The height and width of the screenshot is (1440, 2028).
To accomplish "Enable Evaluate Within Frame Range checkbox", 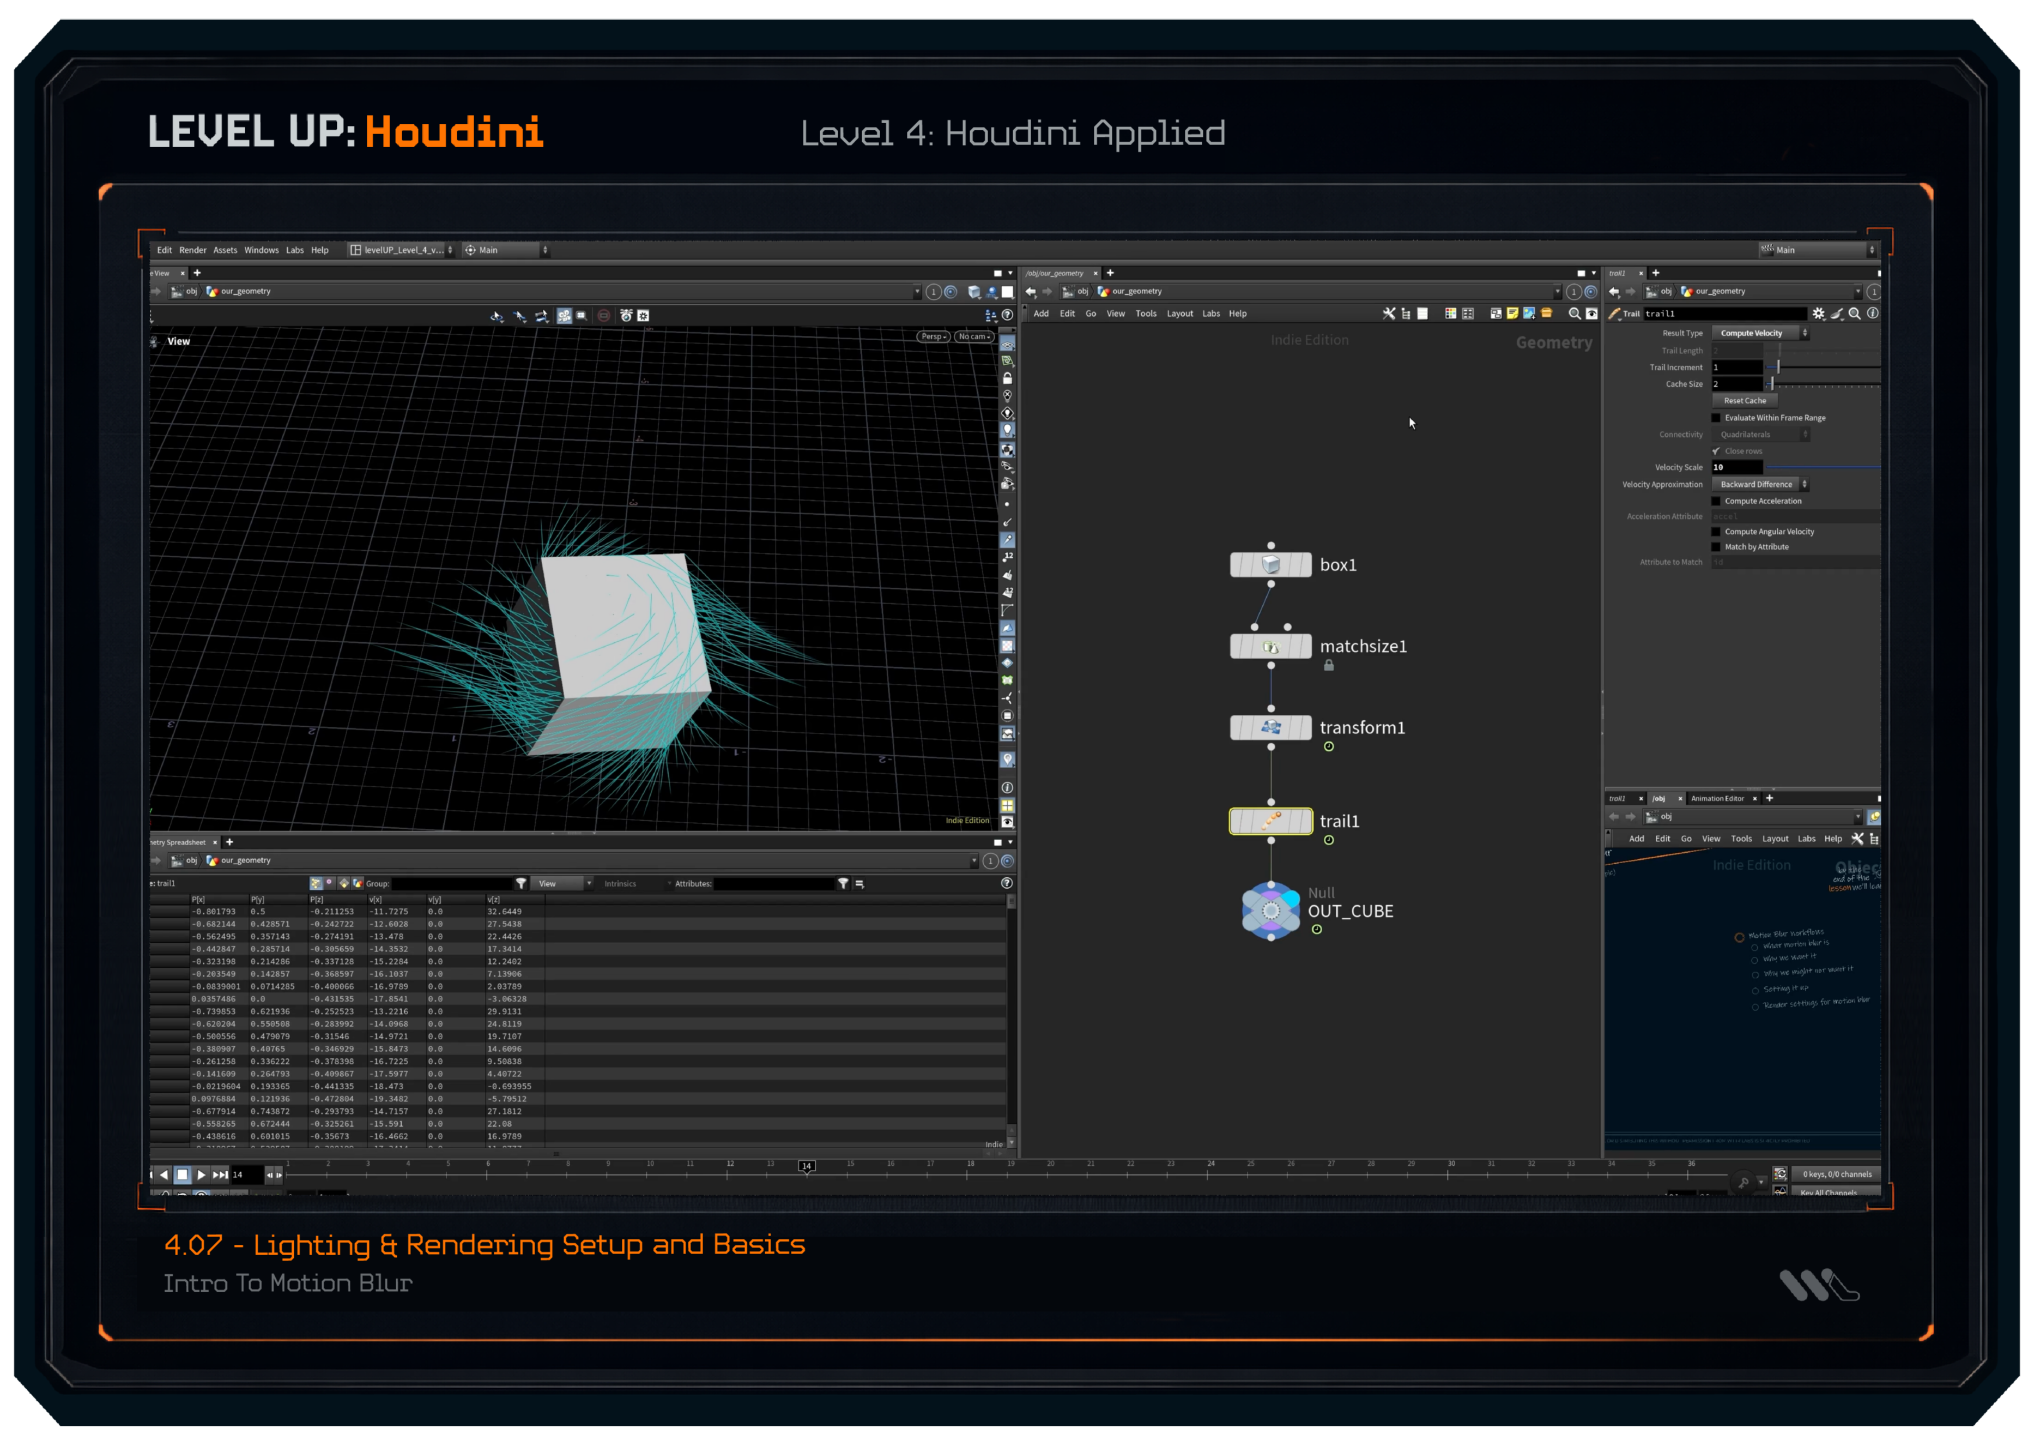I will pyautogui.click(x=1717, y=418).
